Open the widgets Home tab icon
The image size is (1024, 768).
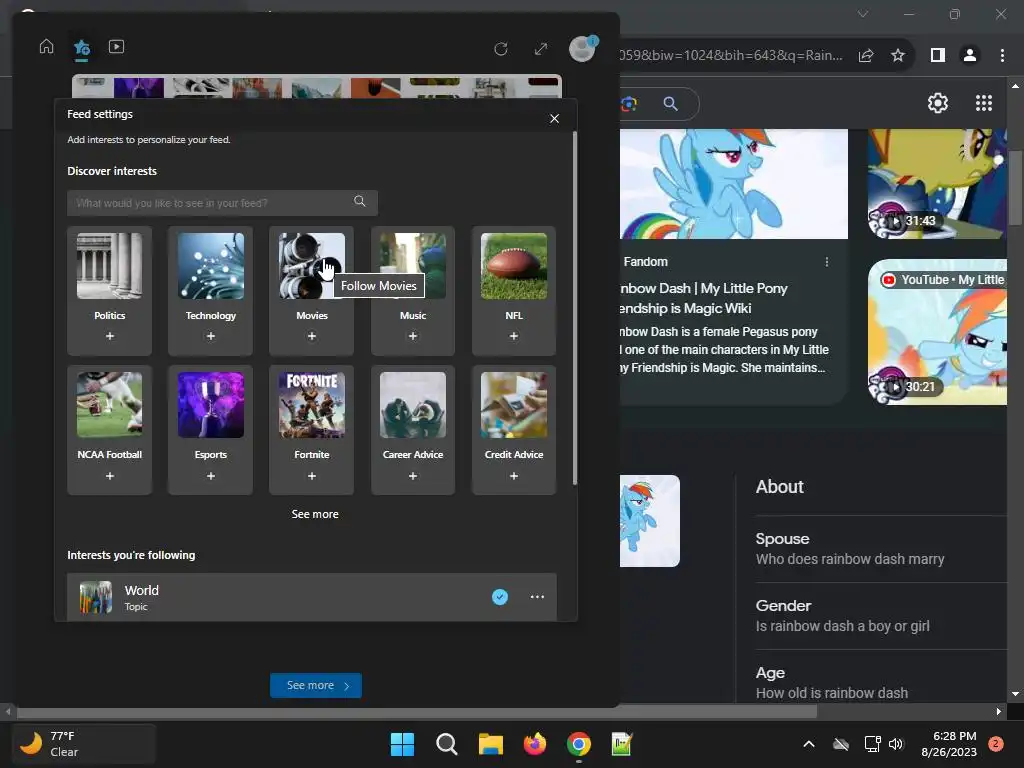point(46,47)
